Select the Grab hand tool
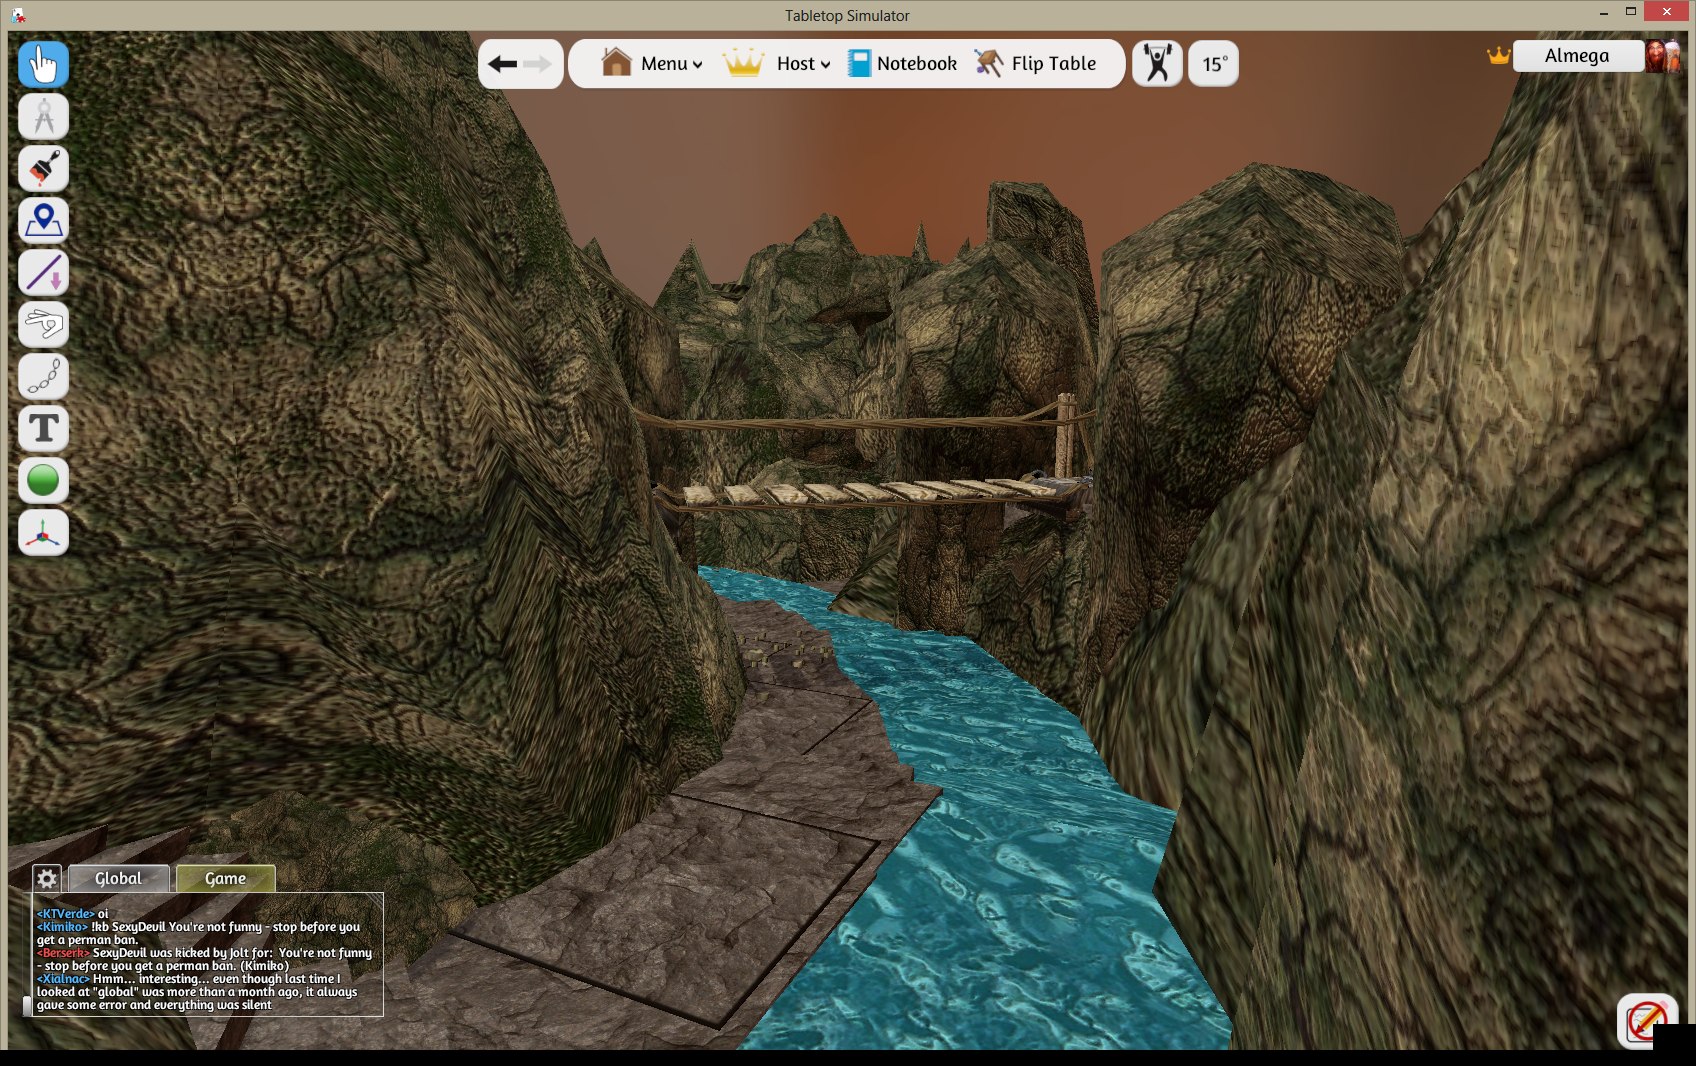This screenshot has height=1066, width=1696. pyautogui.click(x=43, y=64)
